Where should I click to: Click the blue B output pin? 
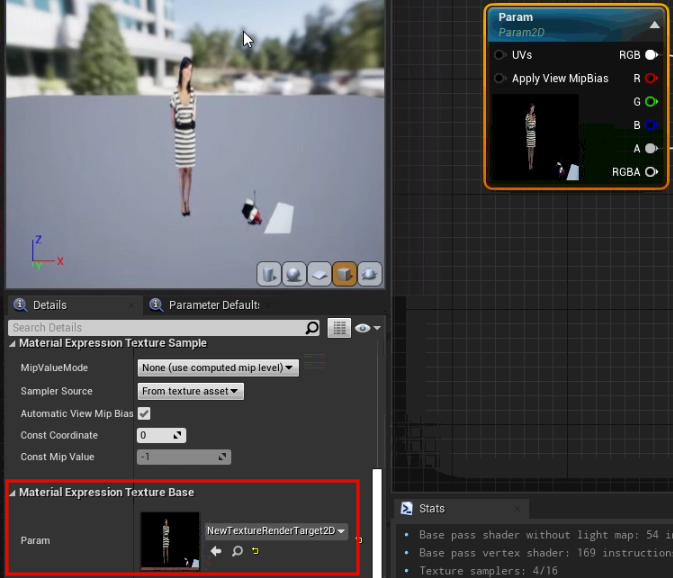(x=651, y=125)
